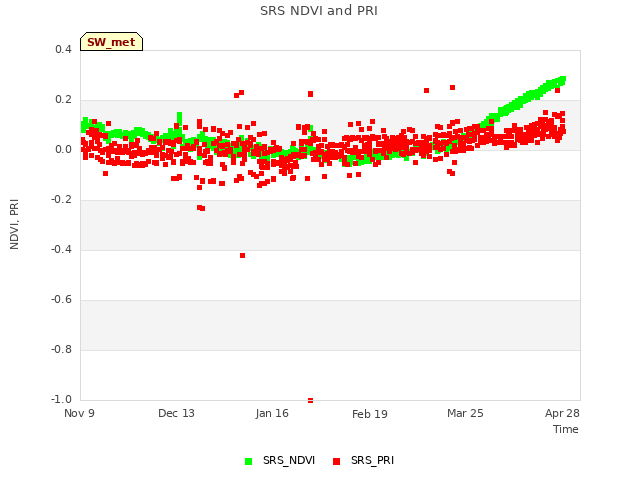The width and height of the screenshot is (640, 480).
Task: Click the red SRS_PRI legend marker
Action: (336, 461)
